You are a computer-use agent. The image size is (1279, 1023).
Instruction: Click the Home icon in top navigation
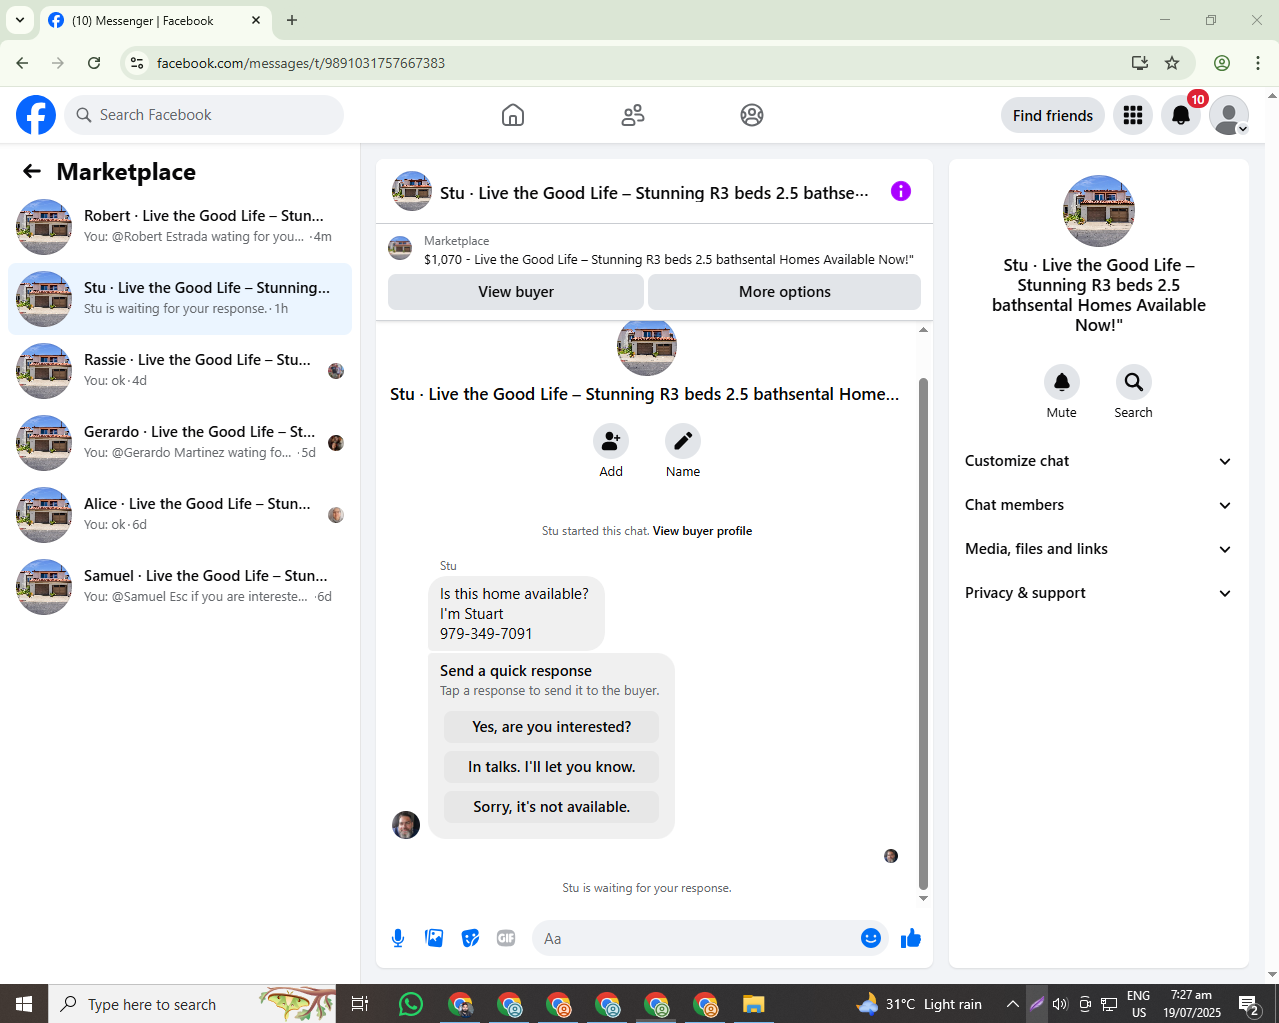coord(513,115)
